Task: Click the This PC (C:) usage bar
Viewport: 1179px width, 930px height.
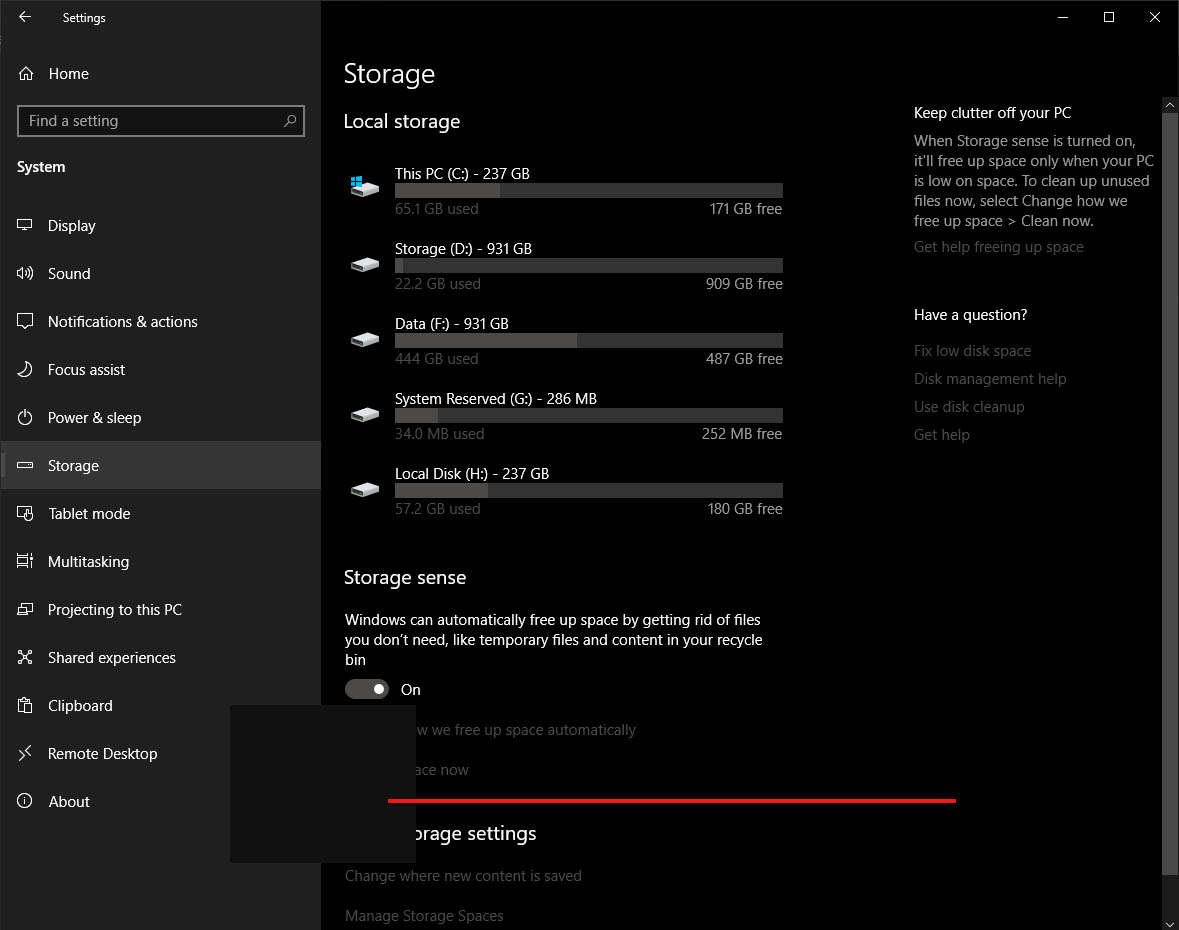Action: click(x=589, y=190)
